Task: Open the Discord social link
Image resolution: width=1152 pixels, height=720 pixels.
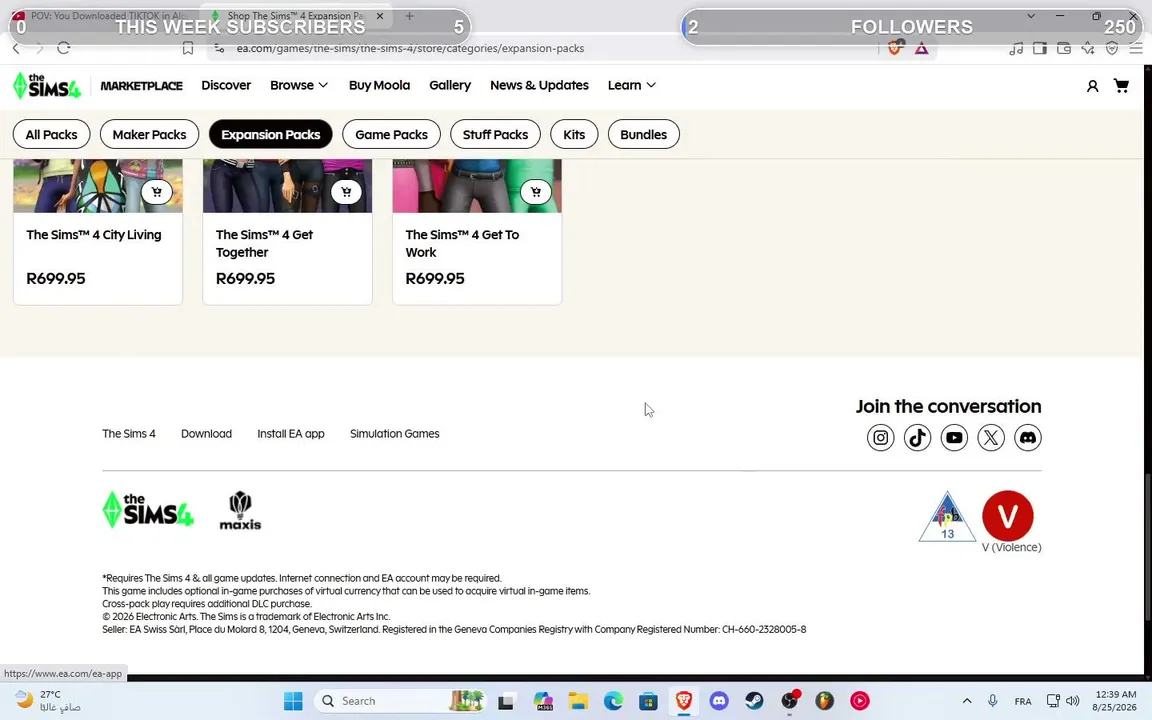Action: [1027, 438]
